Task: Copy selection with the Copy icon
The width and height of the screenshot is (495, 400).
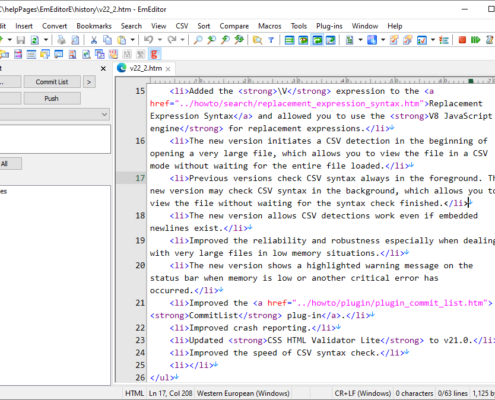Action: [107, 40]
